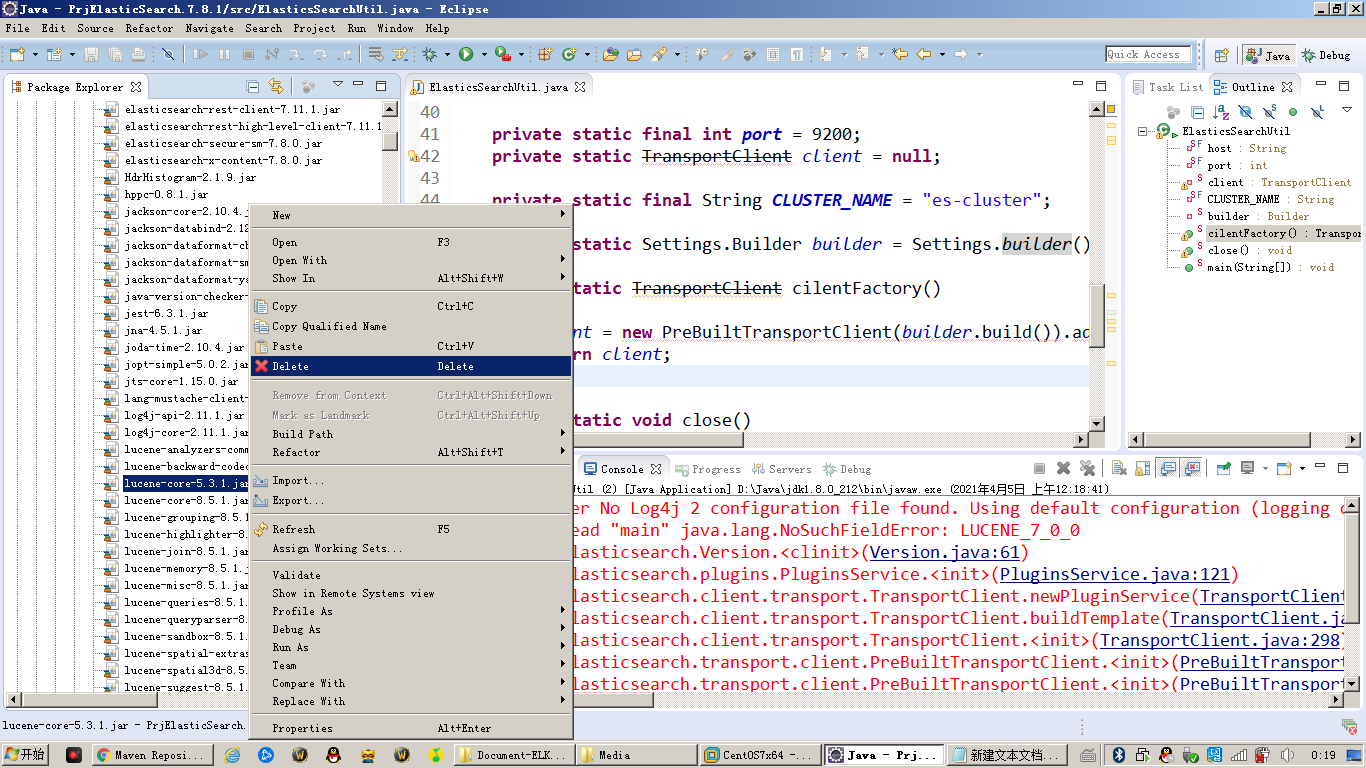Toggle Show Whitespace Characters paragraph icon
This screenshot has height=768, width=1366.
(797, 54)
